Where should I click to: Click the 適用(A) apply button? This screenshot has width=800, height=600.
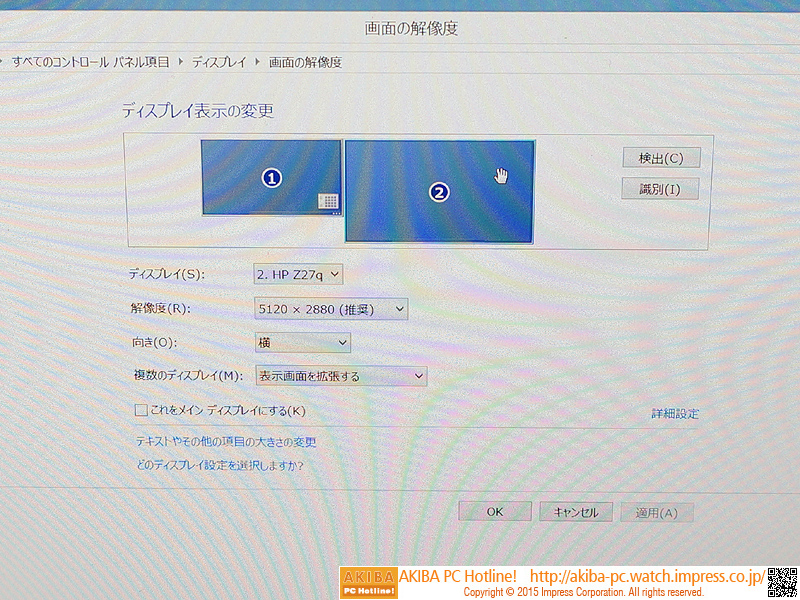tap(657, 513)
